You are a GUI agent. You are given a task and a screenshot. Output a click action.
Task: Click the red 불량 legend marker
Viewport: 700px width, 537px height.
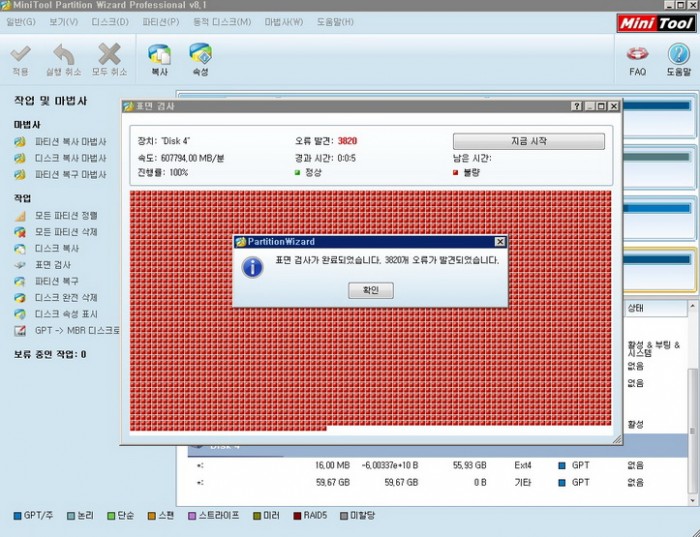click(455, 173)
